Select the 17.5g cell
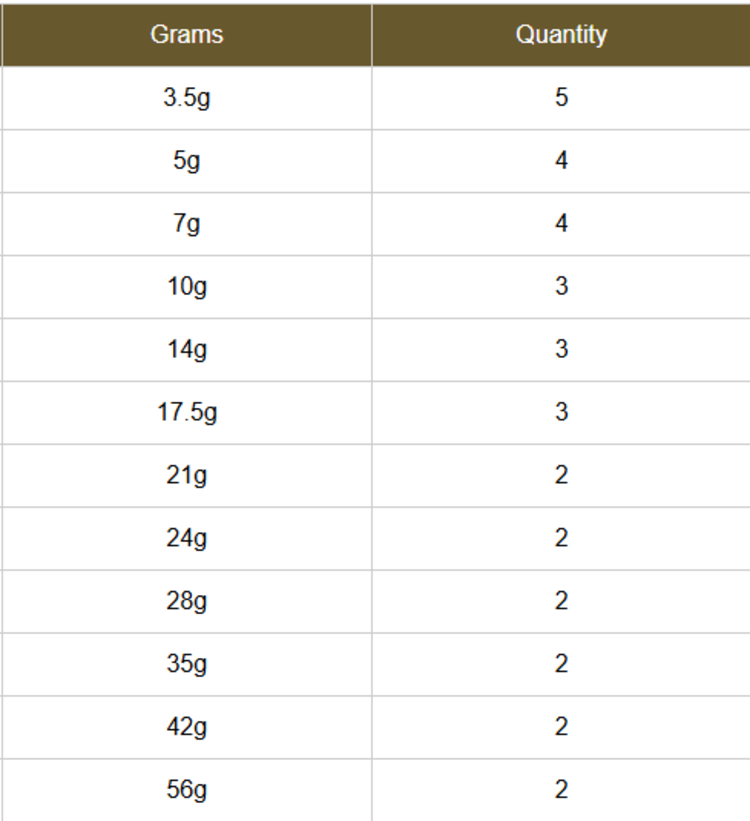 click(x=187, y=413)
